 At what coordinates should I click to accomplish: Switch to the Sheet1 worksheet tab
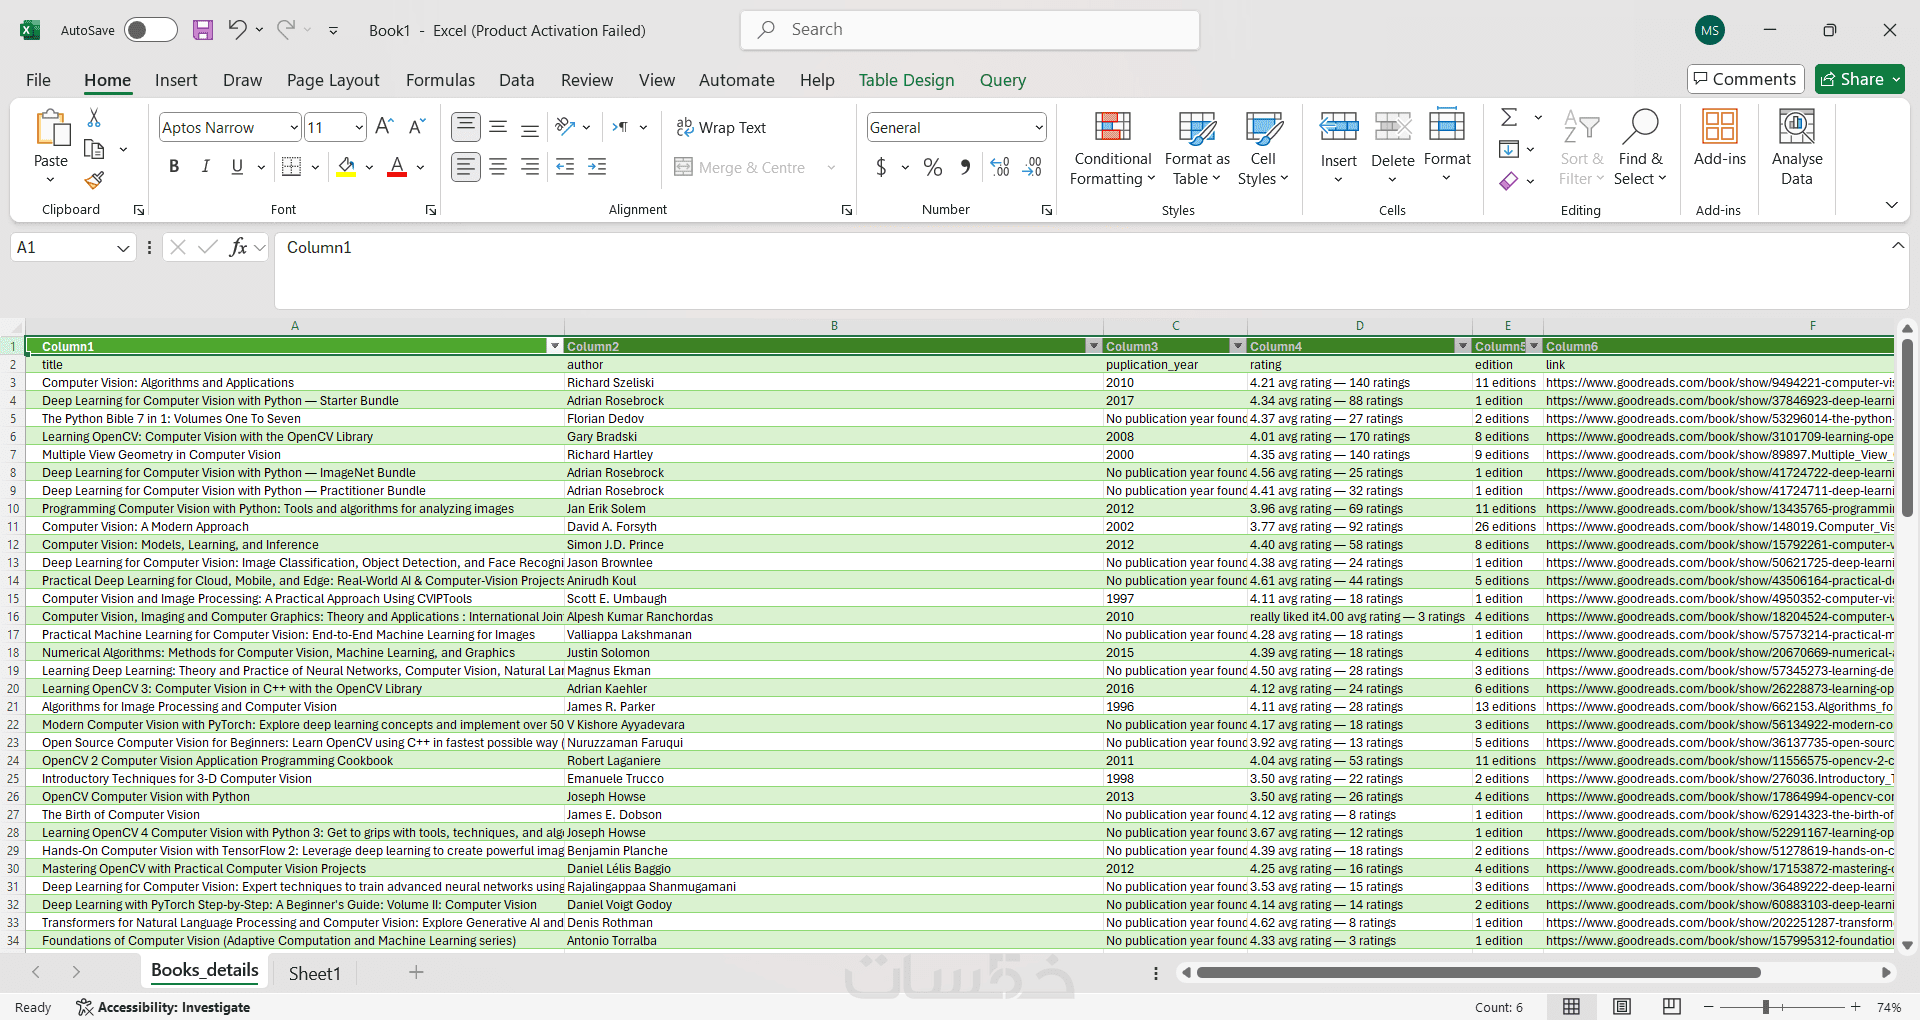(x=315, y=973)
